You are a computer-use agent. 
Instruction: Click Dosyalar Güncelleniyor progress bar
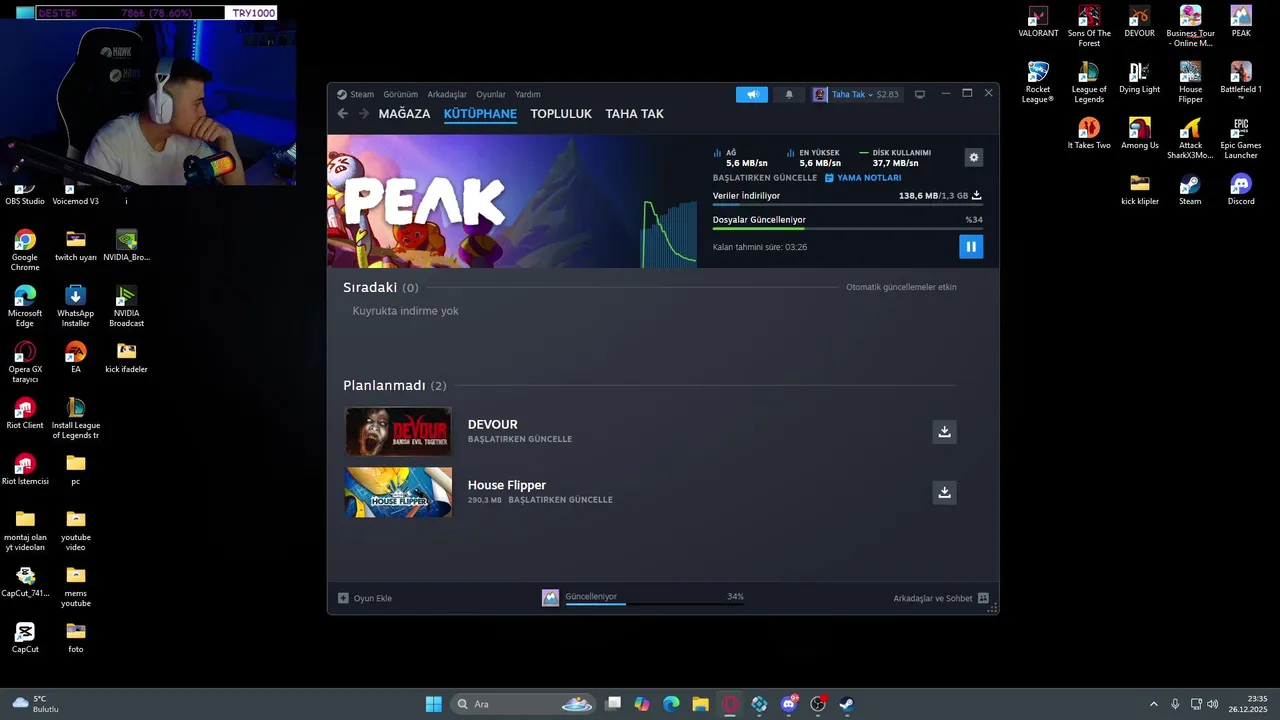pos(847,229)
